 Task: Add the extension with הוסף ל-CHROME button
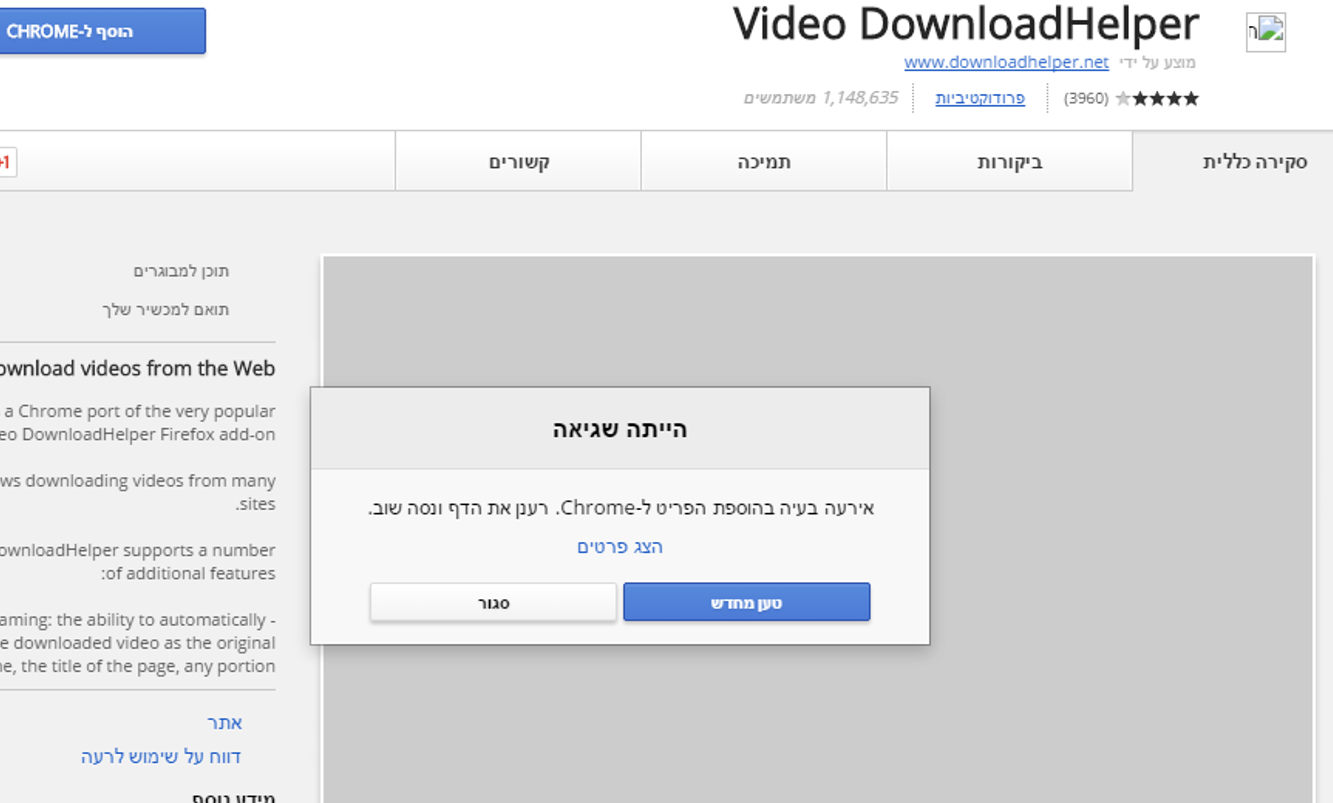click(x=102, y=31)
